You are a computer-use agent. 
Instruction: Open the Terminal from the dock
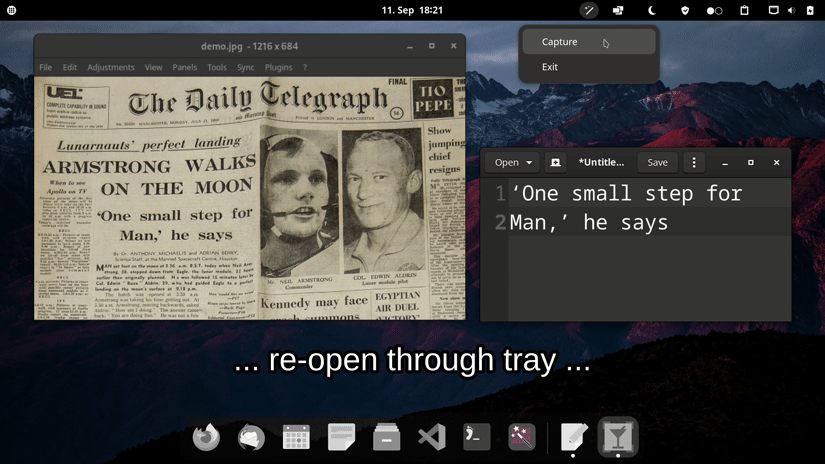[x=477, y=437]
